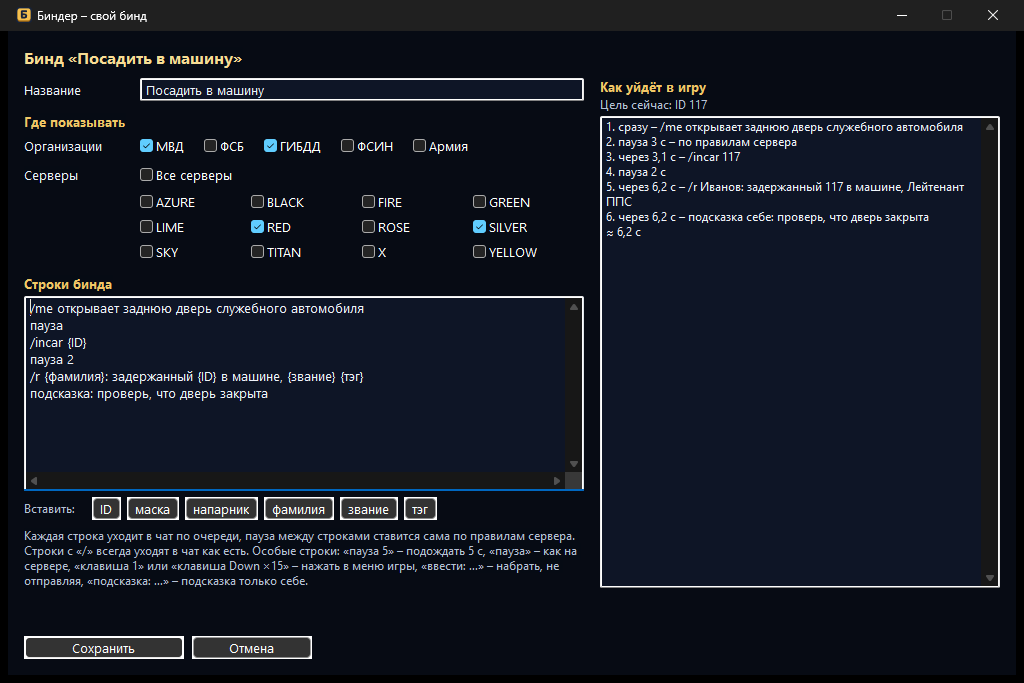This screenshot has height=683, width=1024.
Task: Disable the SILVER server checkbox
Action: tap(479, 227)
